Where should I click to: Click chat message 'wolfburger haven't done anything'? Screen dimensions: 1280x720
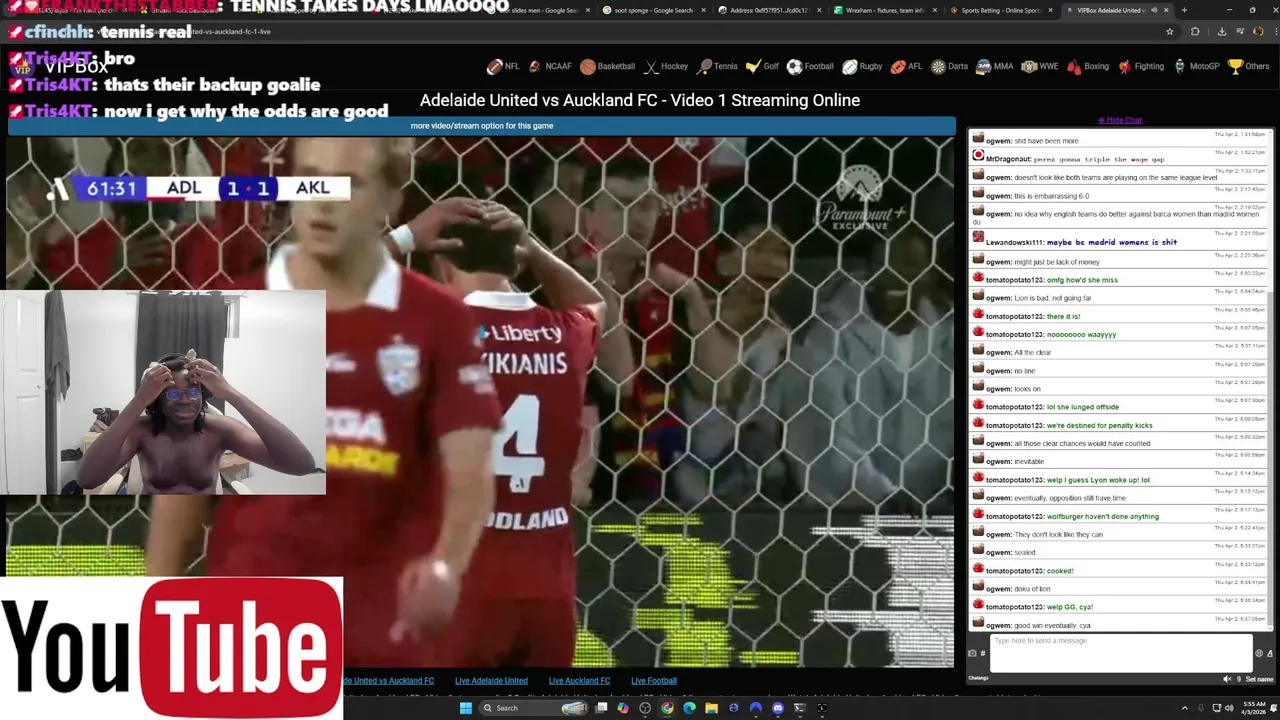pyautogui.click(x=1102, y=516)
